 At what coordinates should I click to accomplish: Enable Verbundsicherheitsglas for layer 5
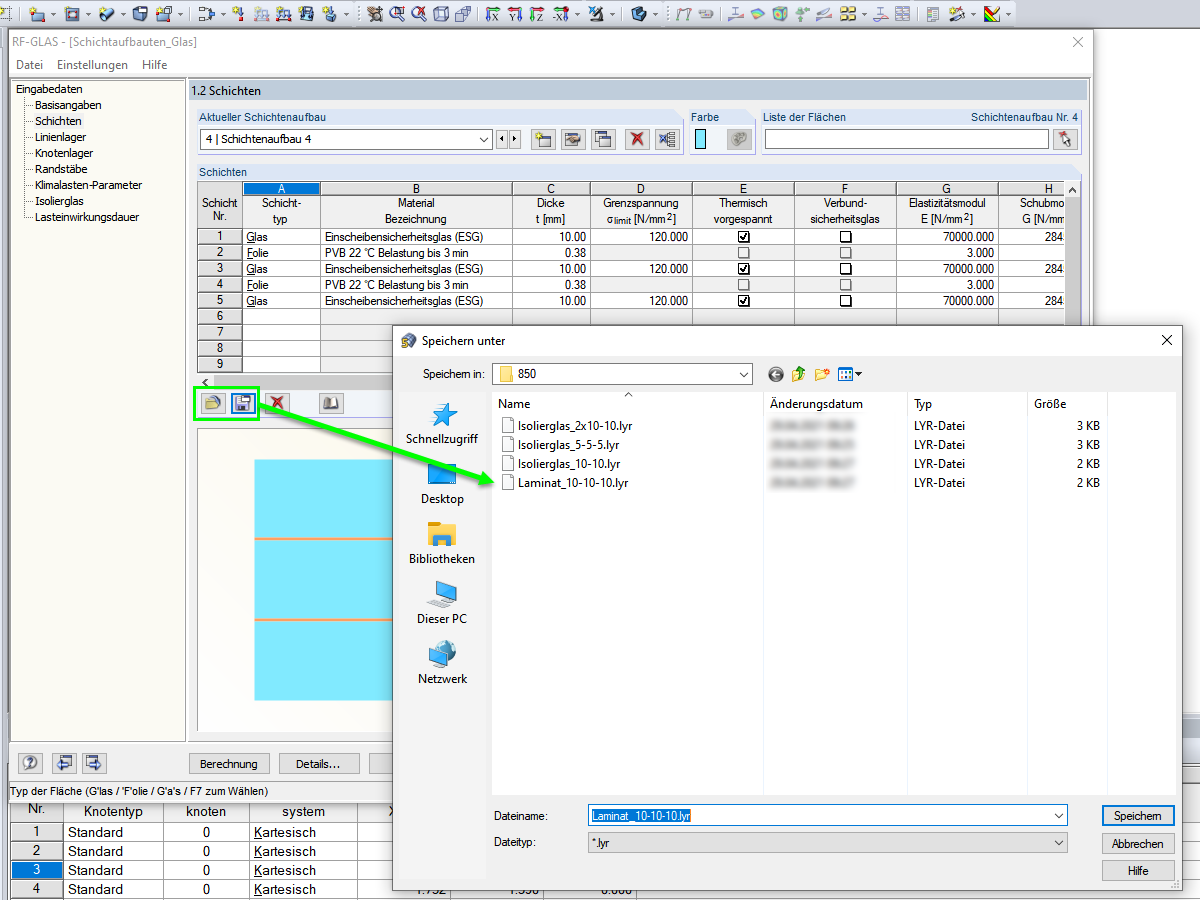[846, 301]
